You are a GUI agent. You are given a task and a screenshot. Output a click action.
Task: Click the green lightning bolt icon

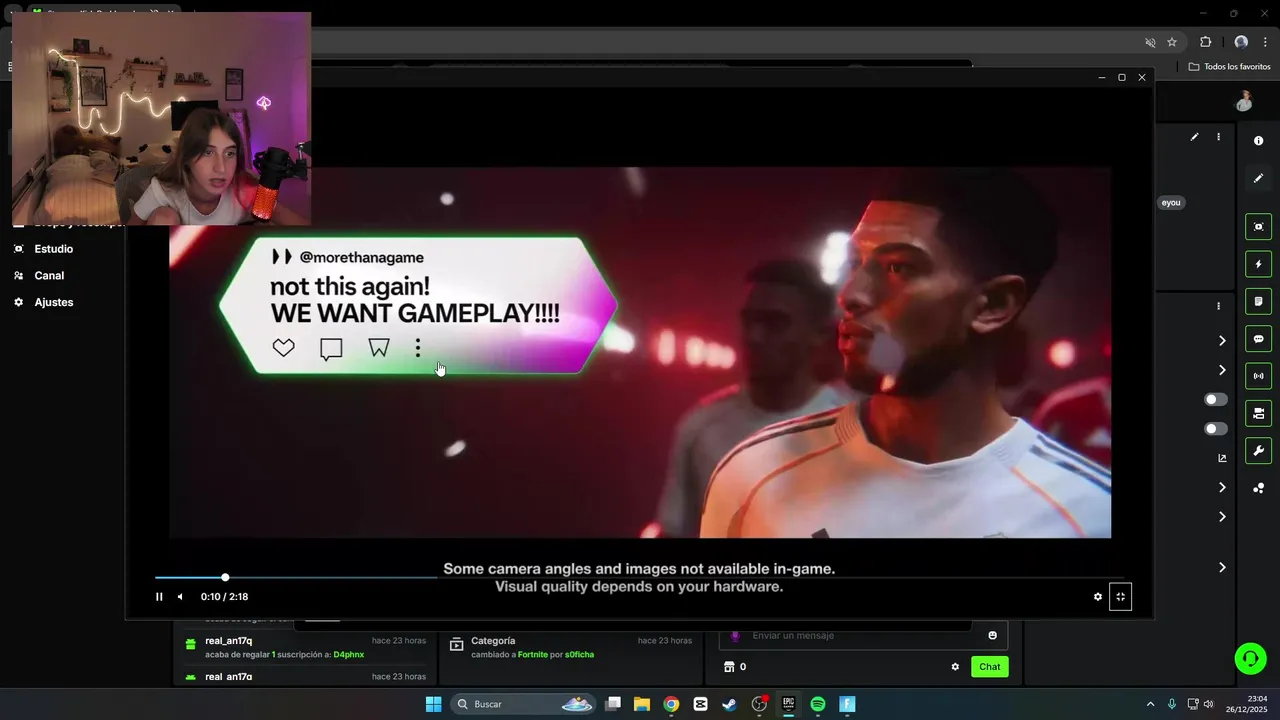(x=1259, y=264)
